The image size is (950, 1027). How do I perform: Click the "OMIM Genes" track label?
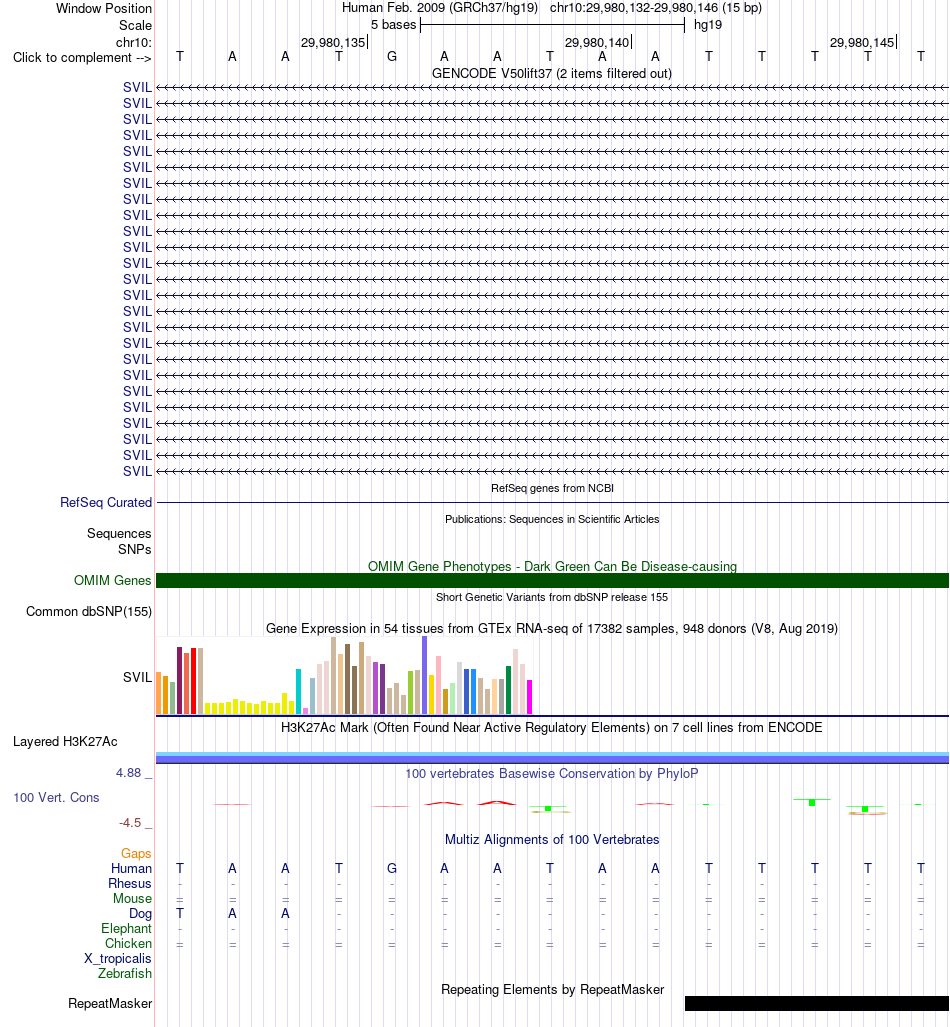pos(113,580)
